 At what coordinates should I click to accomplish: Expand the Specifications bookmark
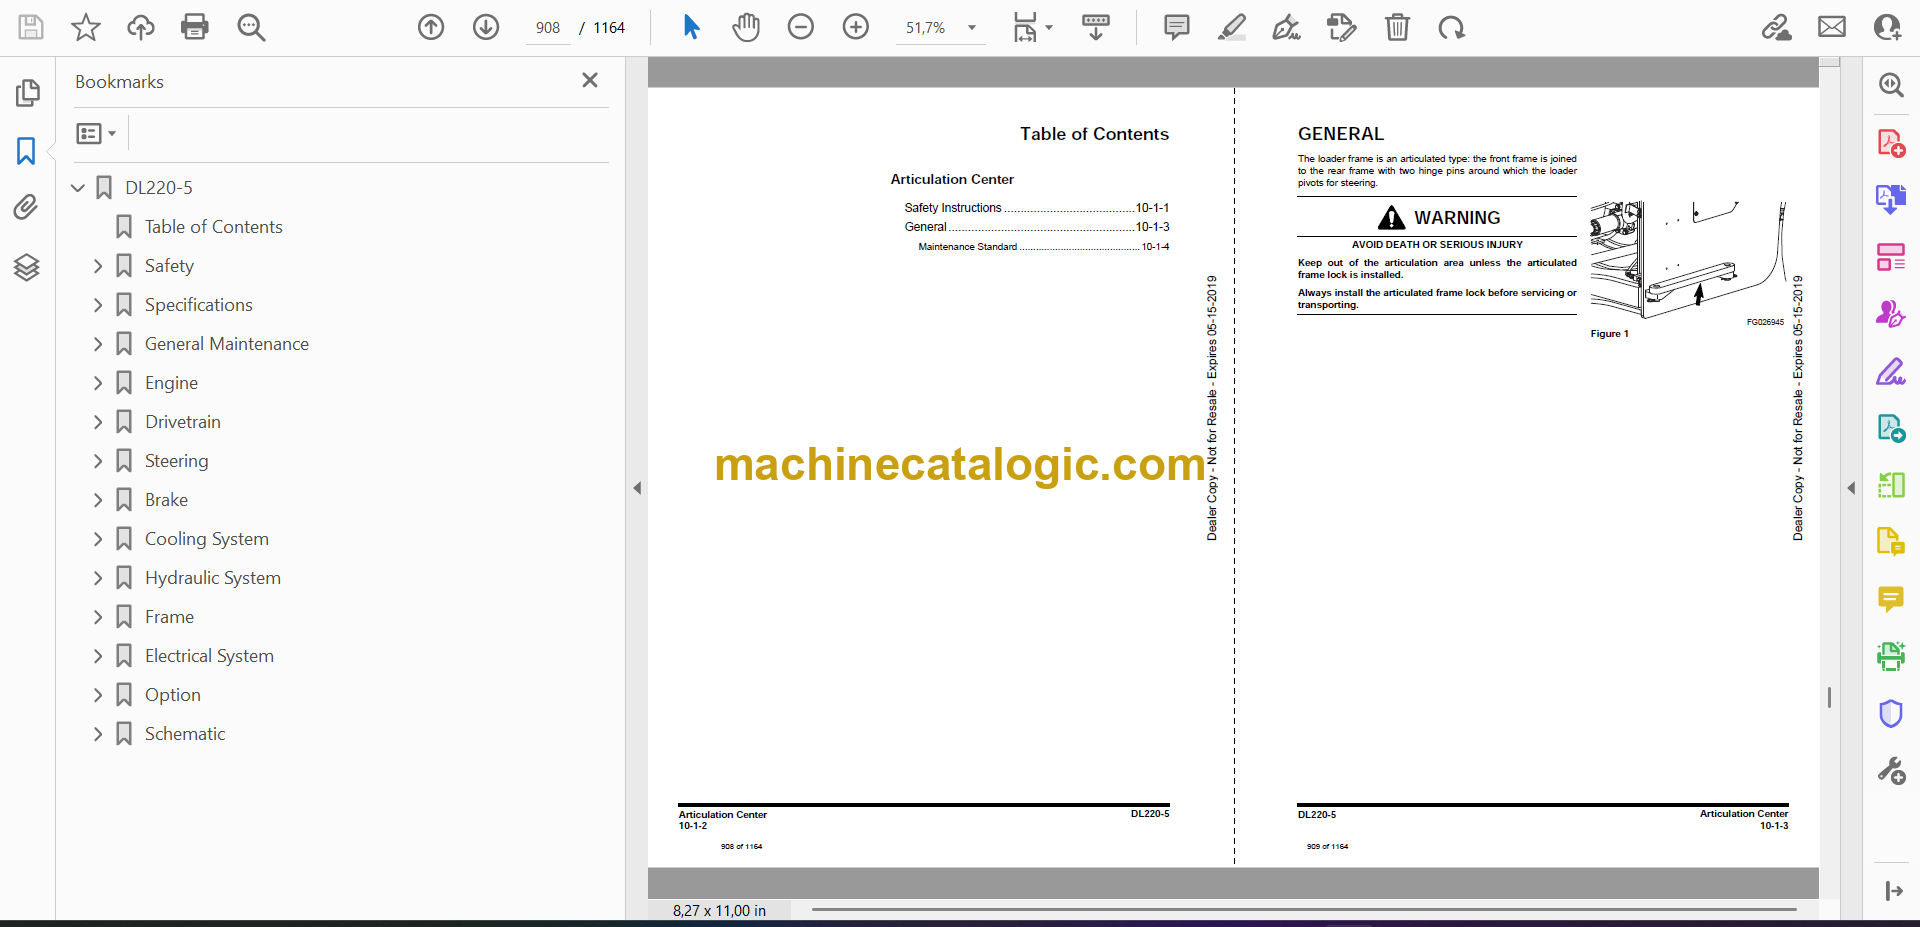98,305
